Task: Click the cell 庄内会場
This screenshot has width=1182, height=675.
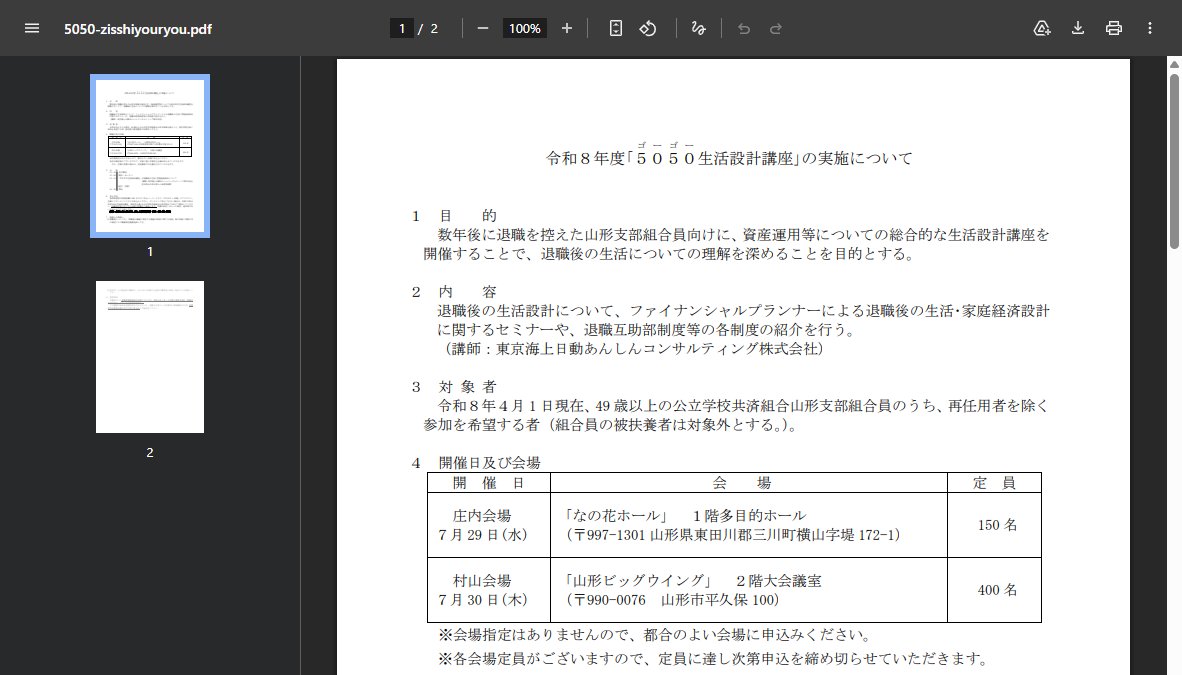Action: coord(482,516)
